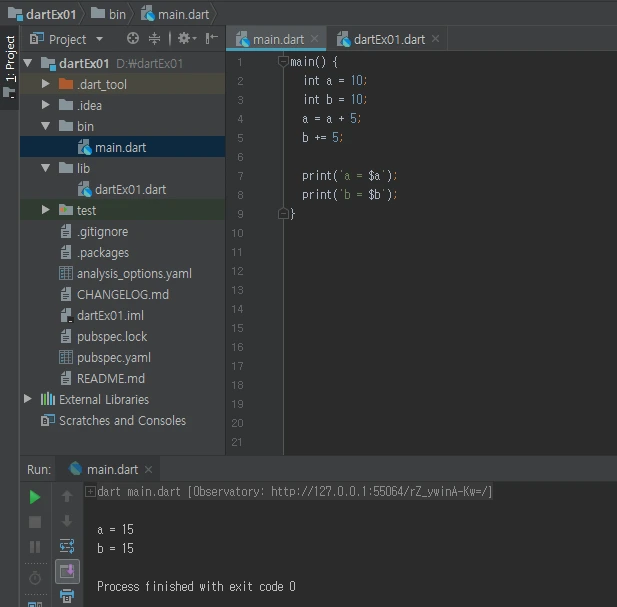This screenshot has width=617, height=607.
Task: Click on print('b = $b') code line
Action: click(x=349, y=195)
